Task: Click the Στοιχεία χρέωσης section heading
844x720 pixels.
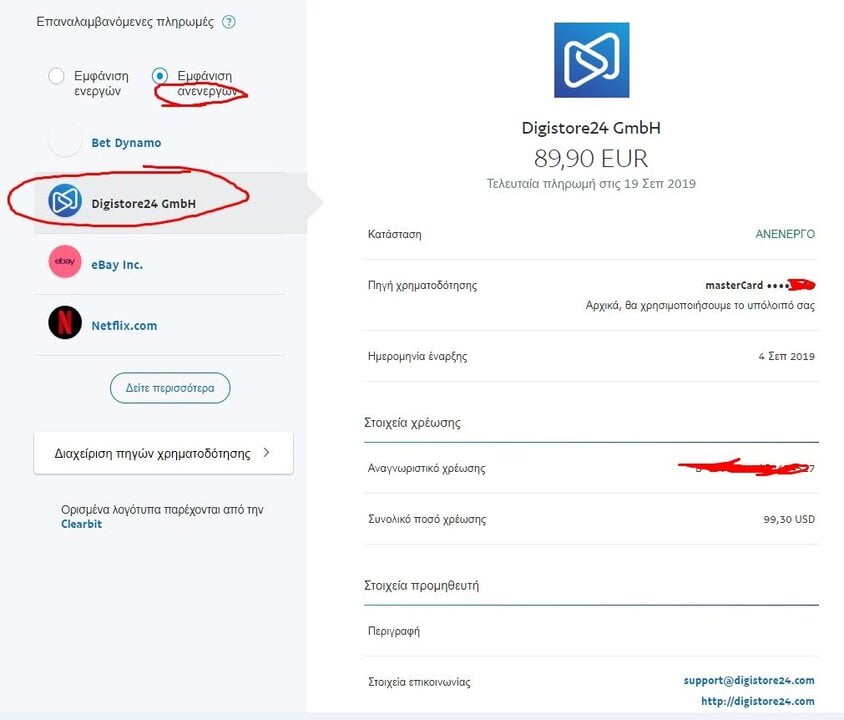Action: point(412,423)
